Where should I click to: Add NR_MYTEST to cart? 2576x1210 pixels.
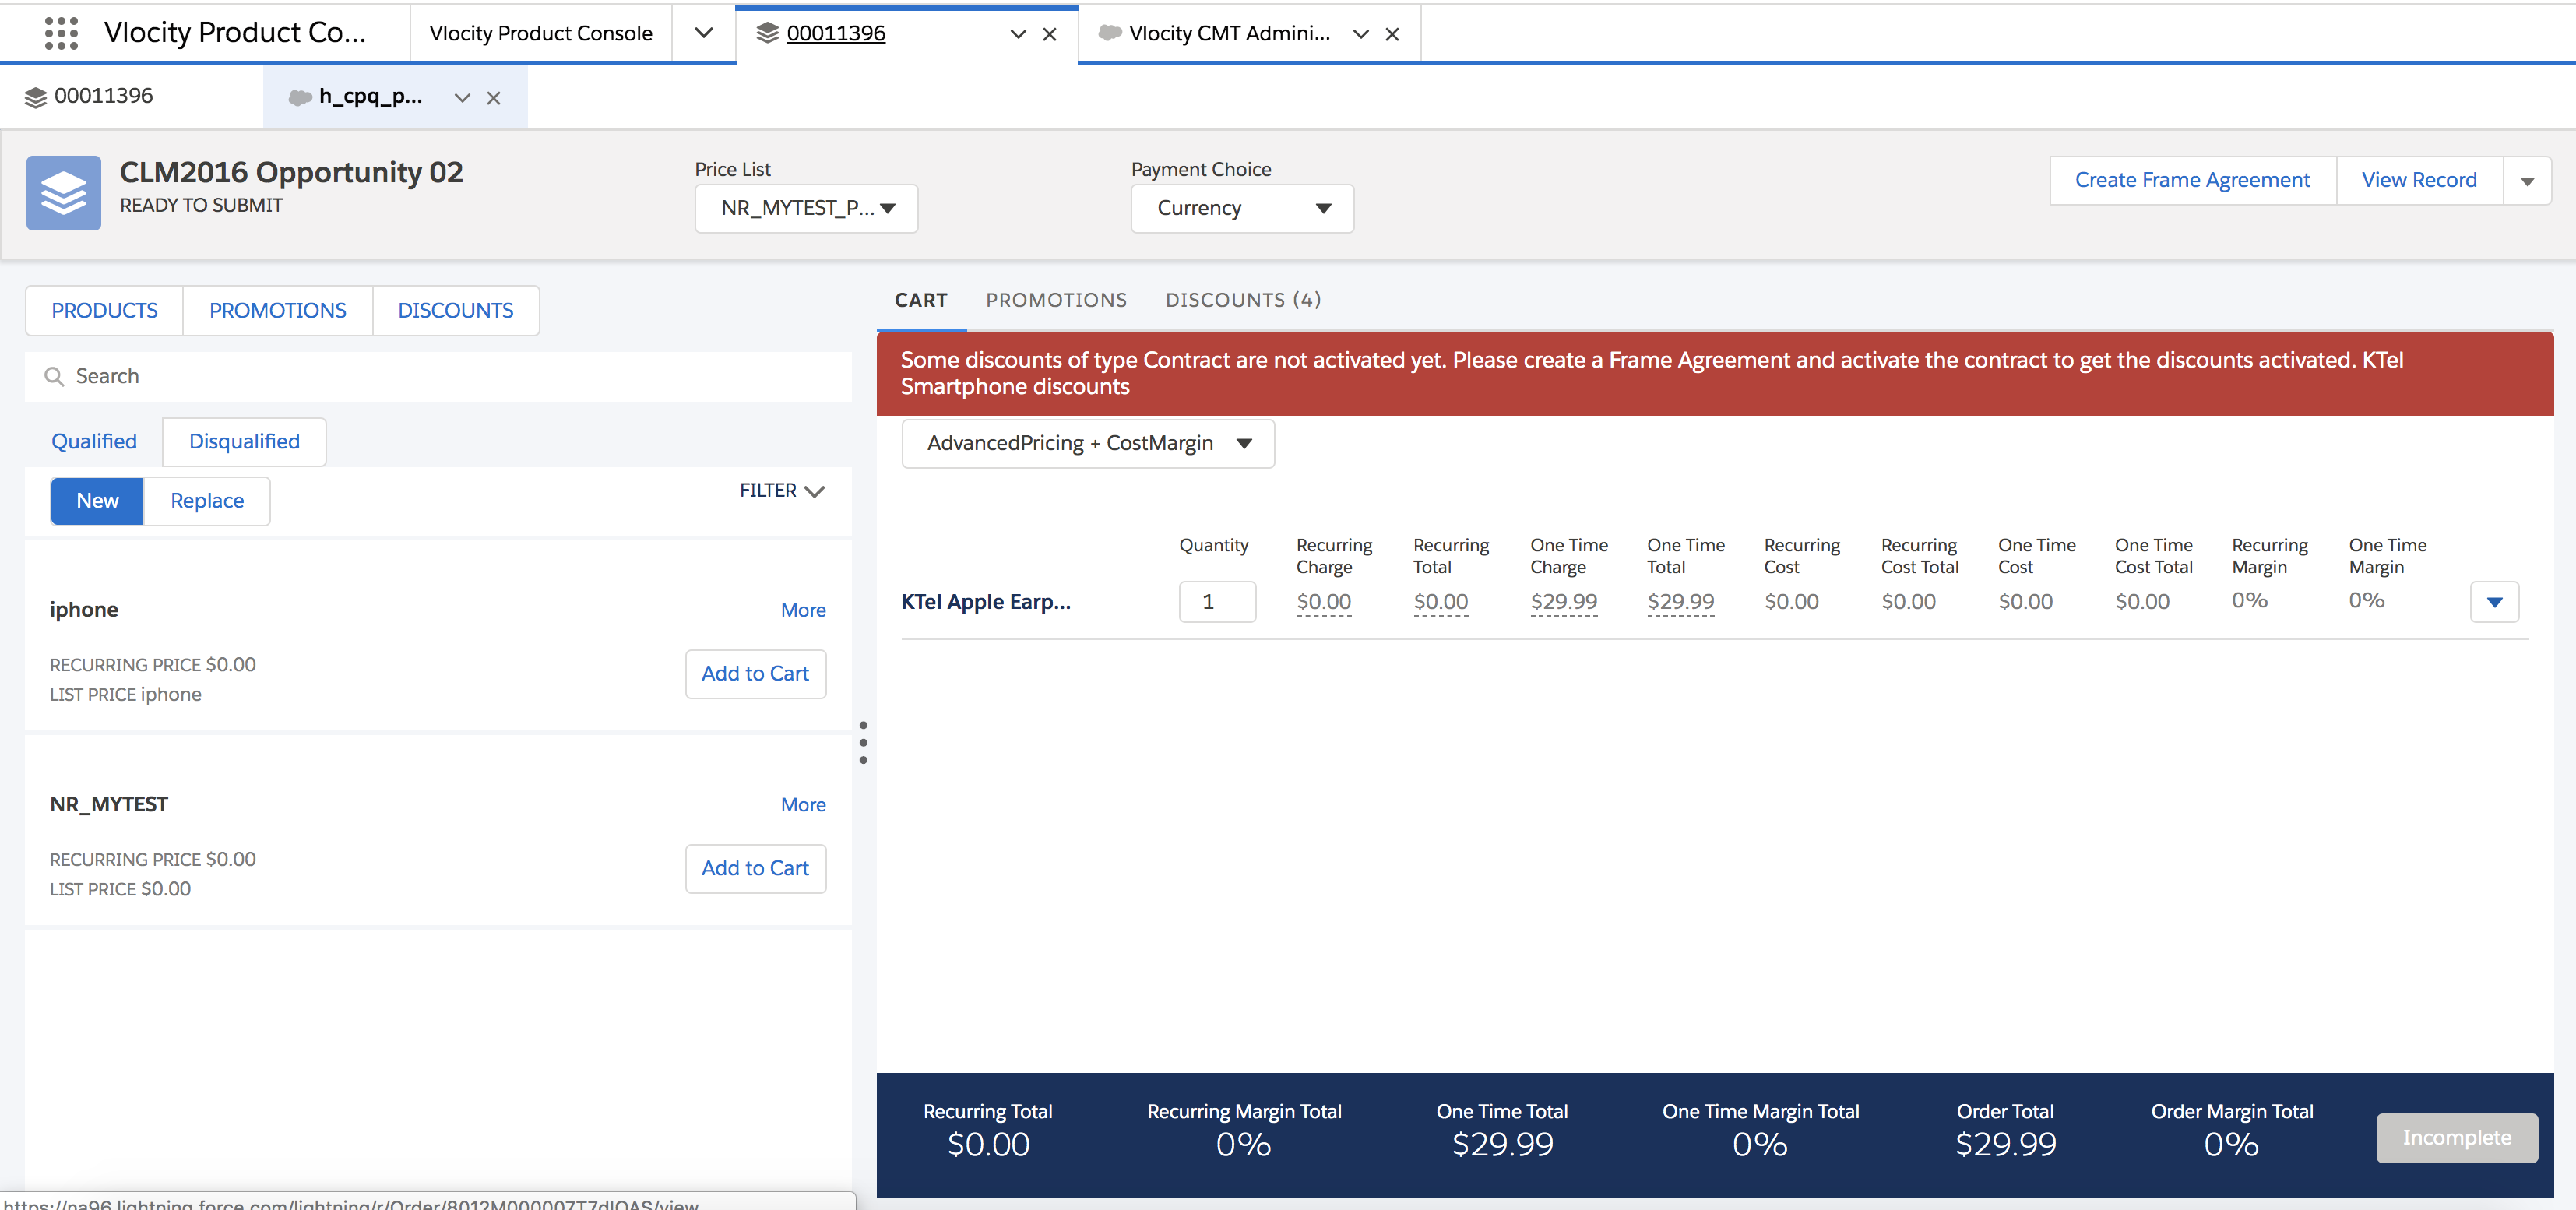pos(755,869)
